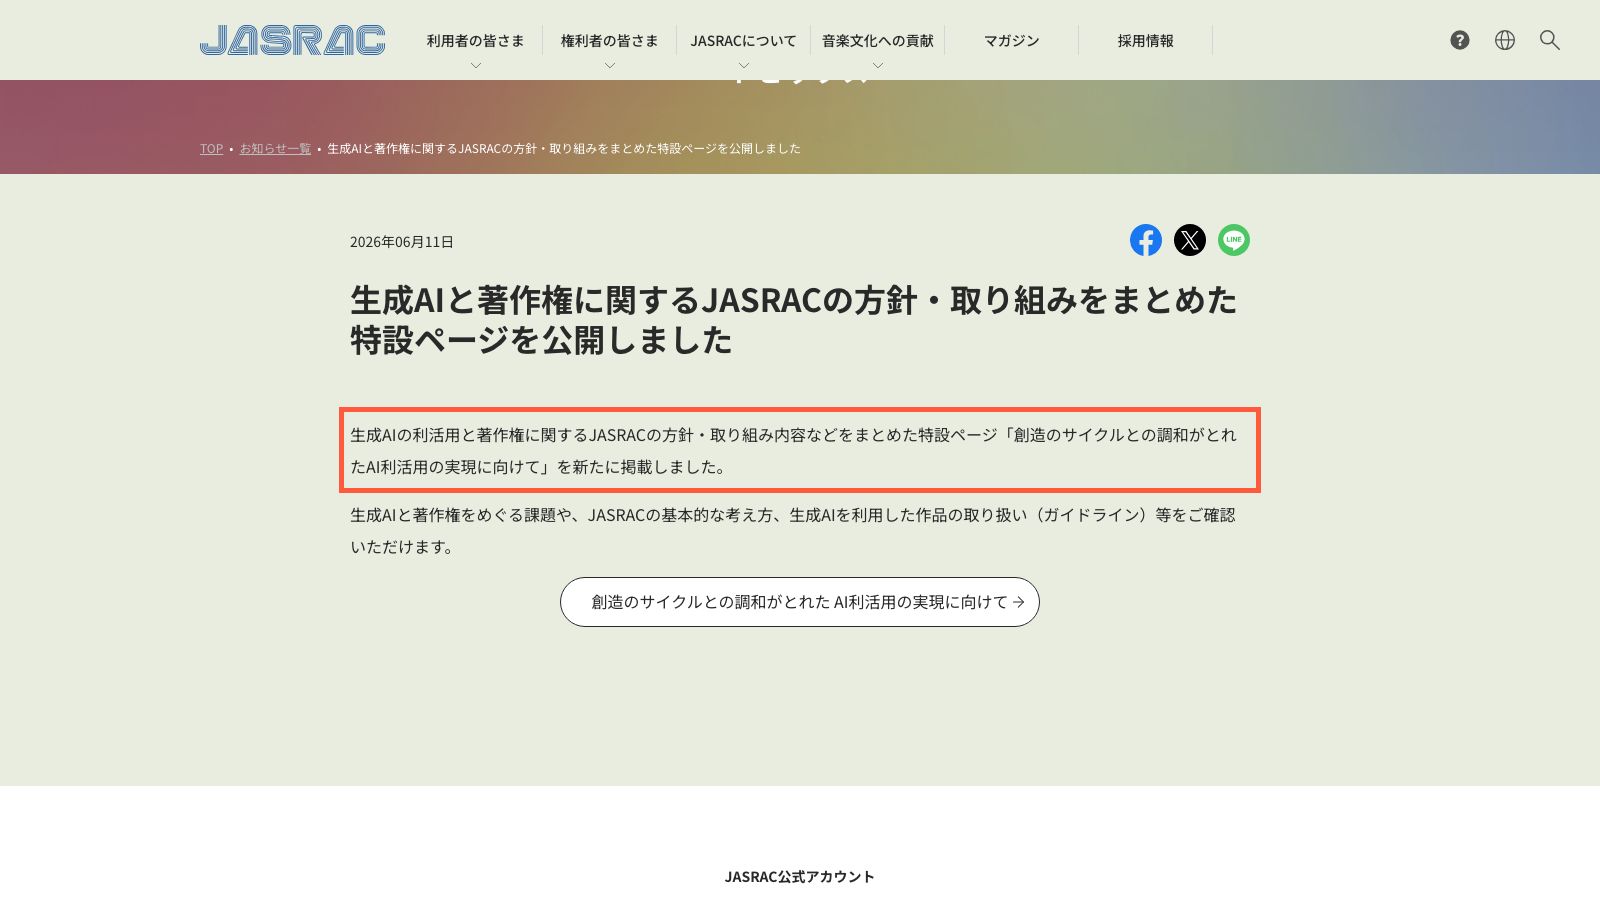Click the JASRAC公式アカウント heading
Viewport: 1600px width, 900px height.
pos(800,877)
